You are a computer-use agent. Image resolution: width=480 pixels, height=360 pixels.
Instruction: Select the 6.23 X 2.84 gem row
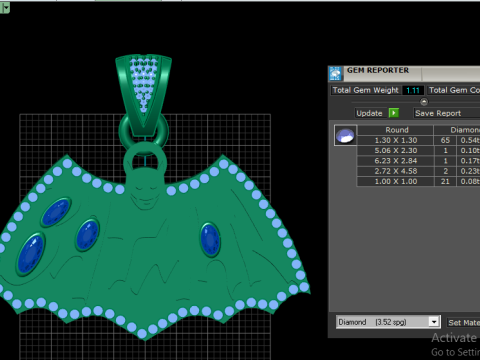418,161
